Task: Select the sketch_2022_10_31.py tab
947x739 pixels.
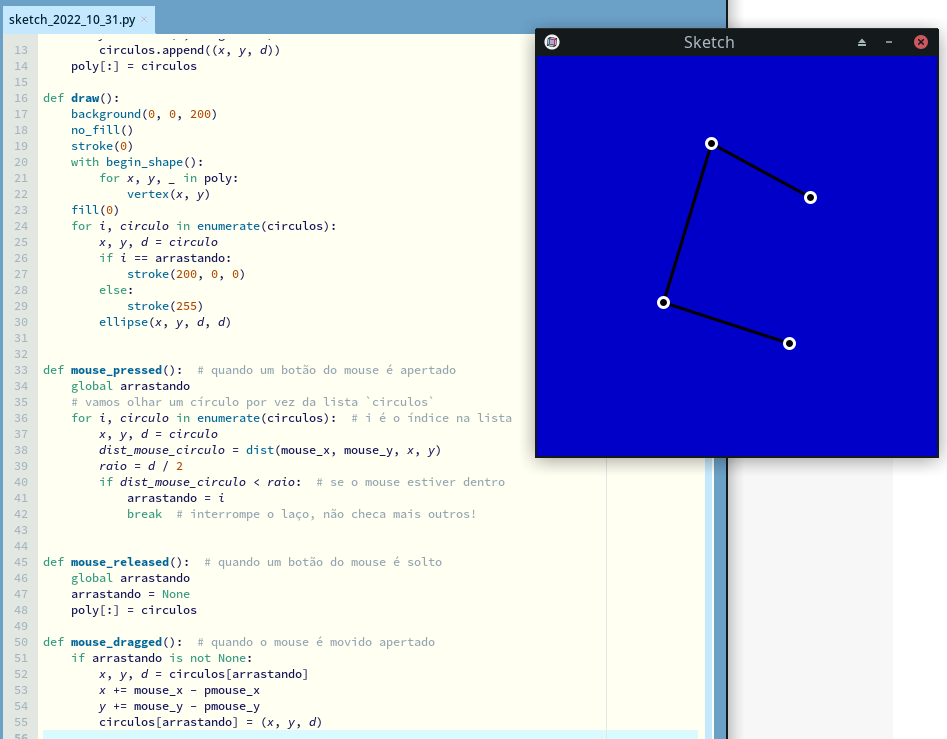Action: (x=71, y=19)
